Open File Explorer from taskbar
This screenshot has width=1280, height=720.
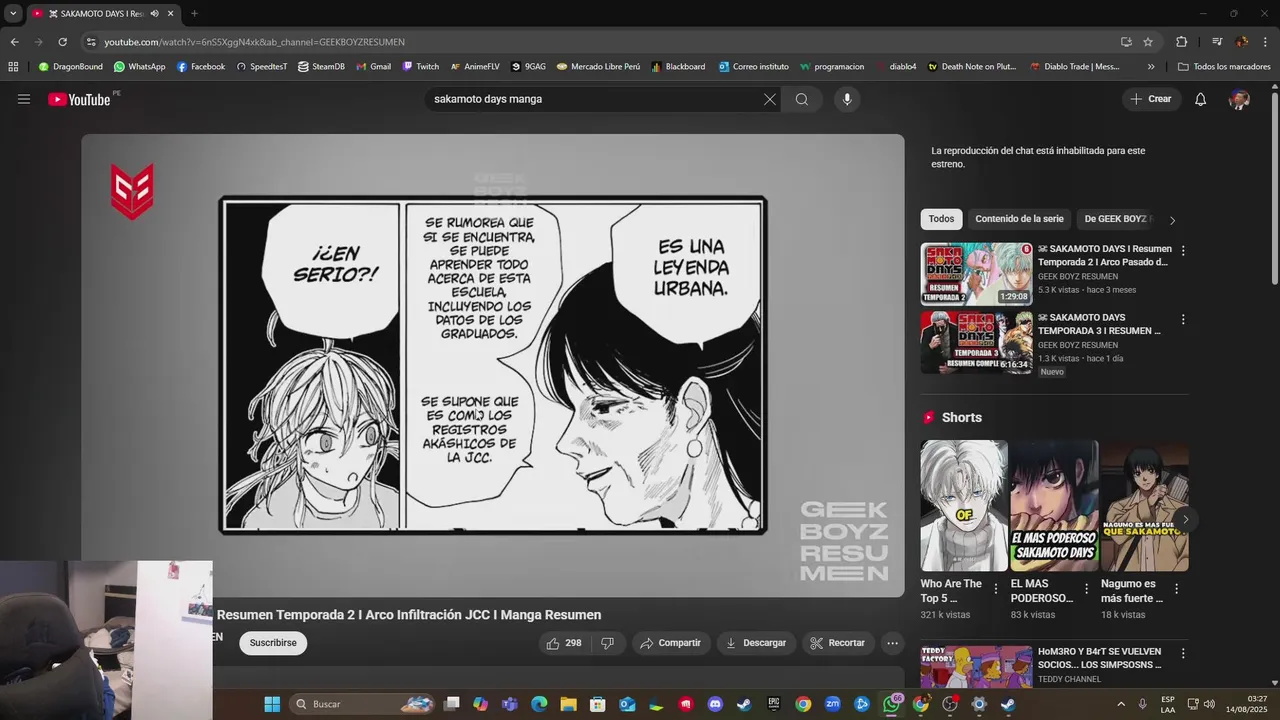click(x=568, y=704)
